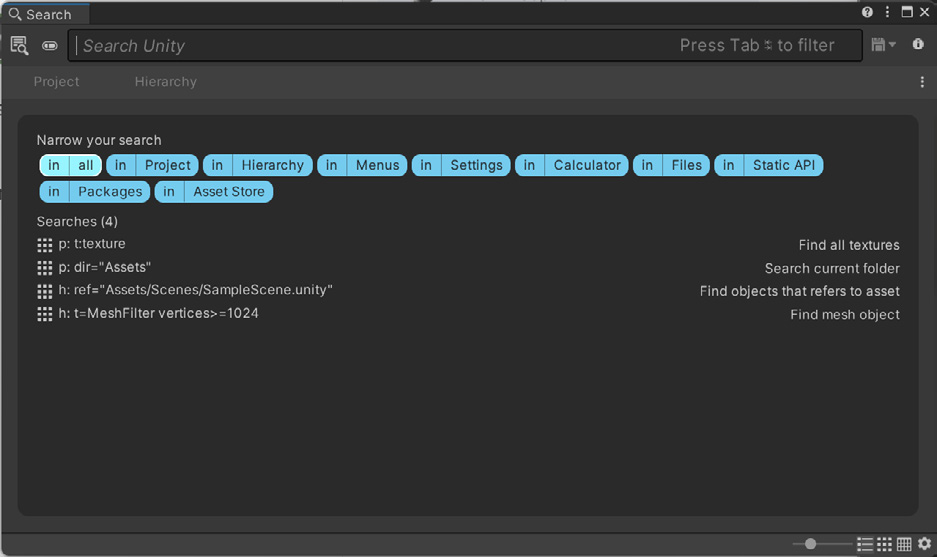Click 'Find mesh object' description

click(844, 314)
